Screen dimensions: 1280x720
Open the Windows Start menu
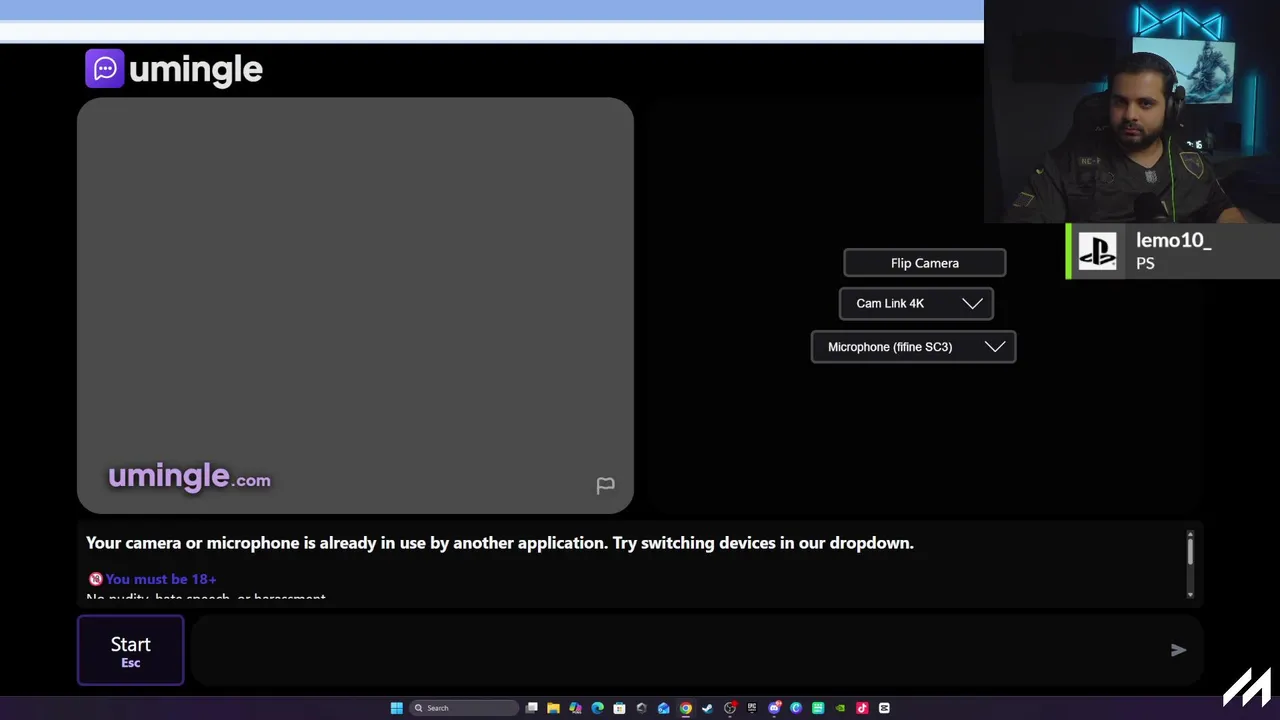397,708
